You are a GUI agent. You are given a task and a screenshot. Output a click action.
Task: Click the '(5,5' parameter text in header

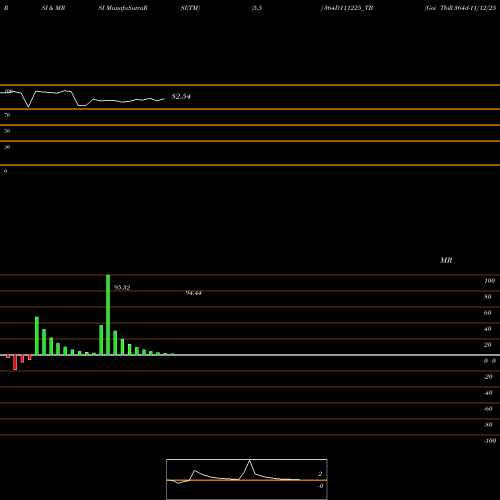(x=257, y=8)
